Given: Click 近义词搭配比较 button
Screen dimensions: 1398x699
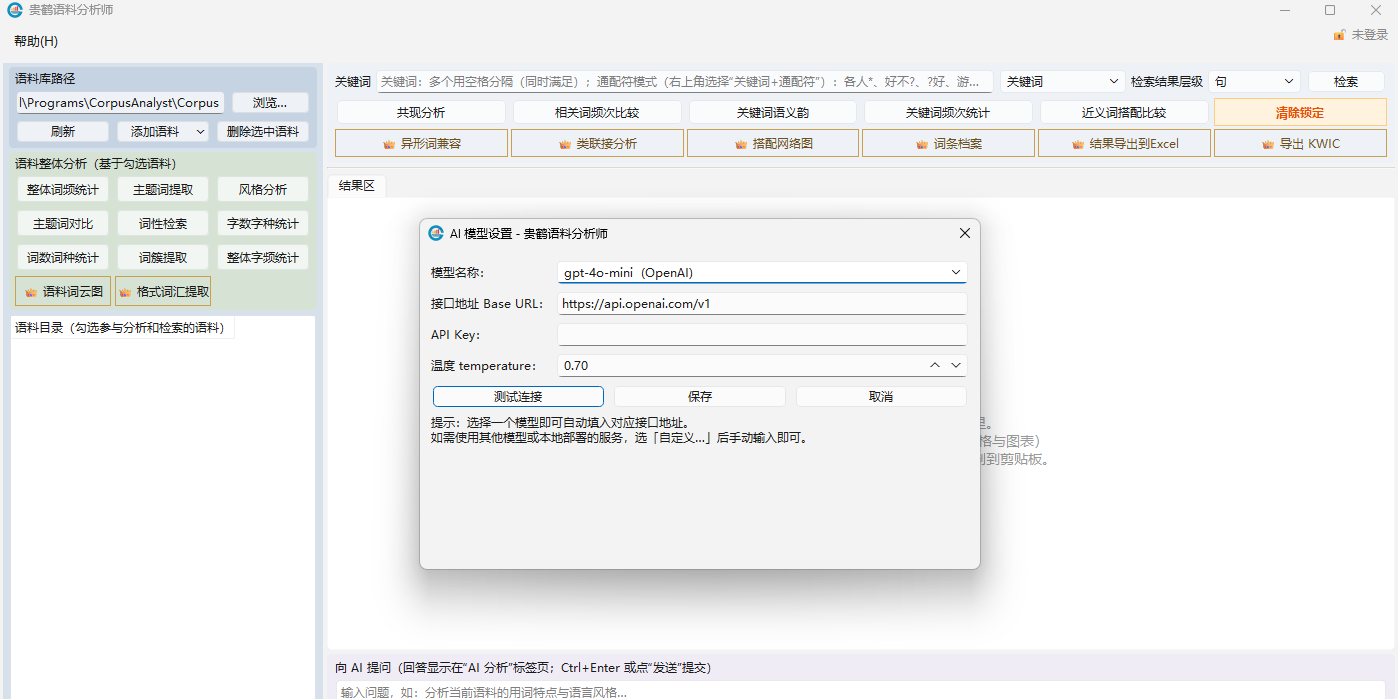Looking at the screenshot, I should tap(1124, 112).
